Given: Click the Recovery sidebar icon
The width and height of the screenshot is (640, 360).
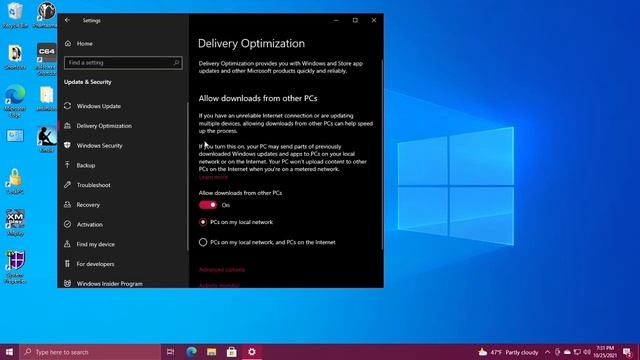Looking at the screenshot, I should (67, 204).
